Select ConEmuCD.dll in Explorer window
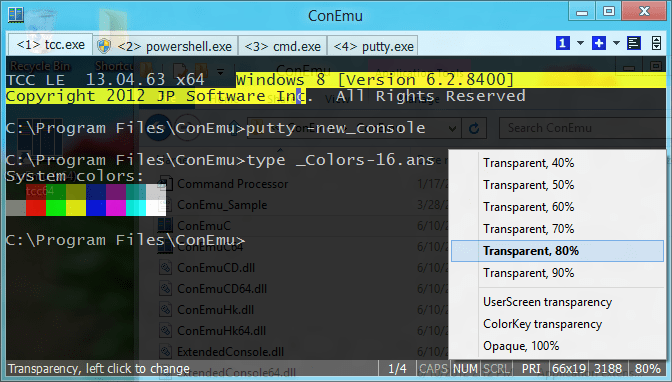The image size is (672, 382). 216,268
